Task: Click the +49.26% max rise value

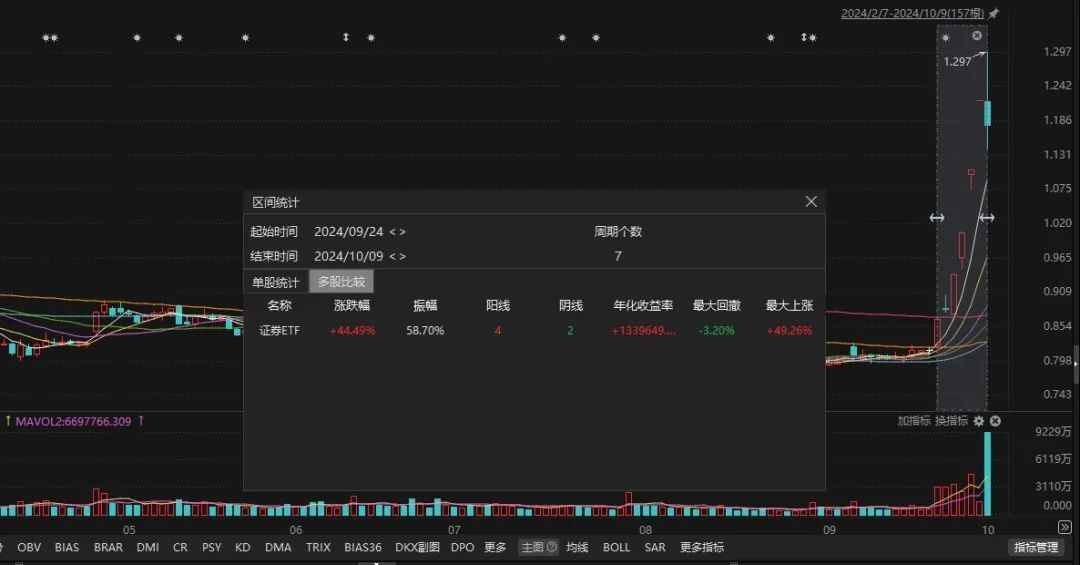Action: pyautogui.click(x=789, y=331)
